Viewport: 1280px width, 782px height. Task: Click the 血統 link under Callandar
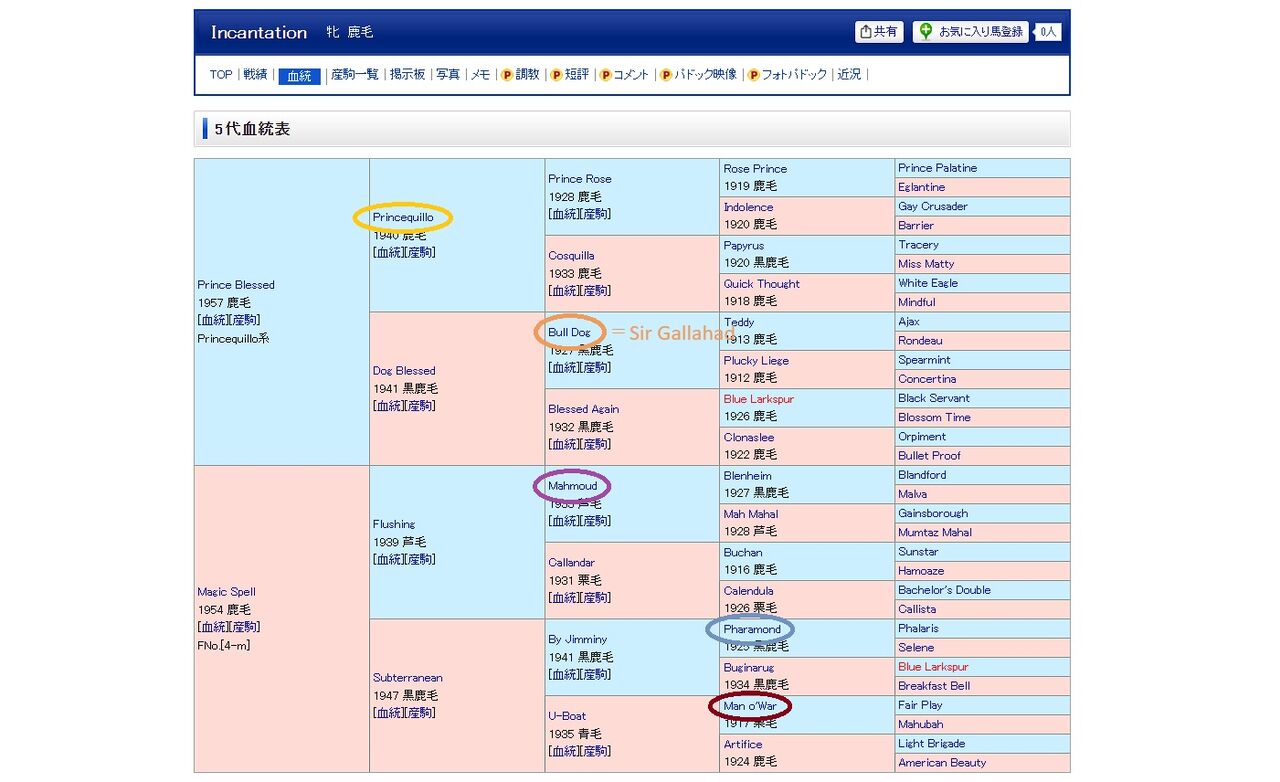tap(564, 598)
